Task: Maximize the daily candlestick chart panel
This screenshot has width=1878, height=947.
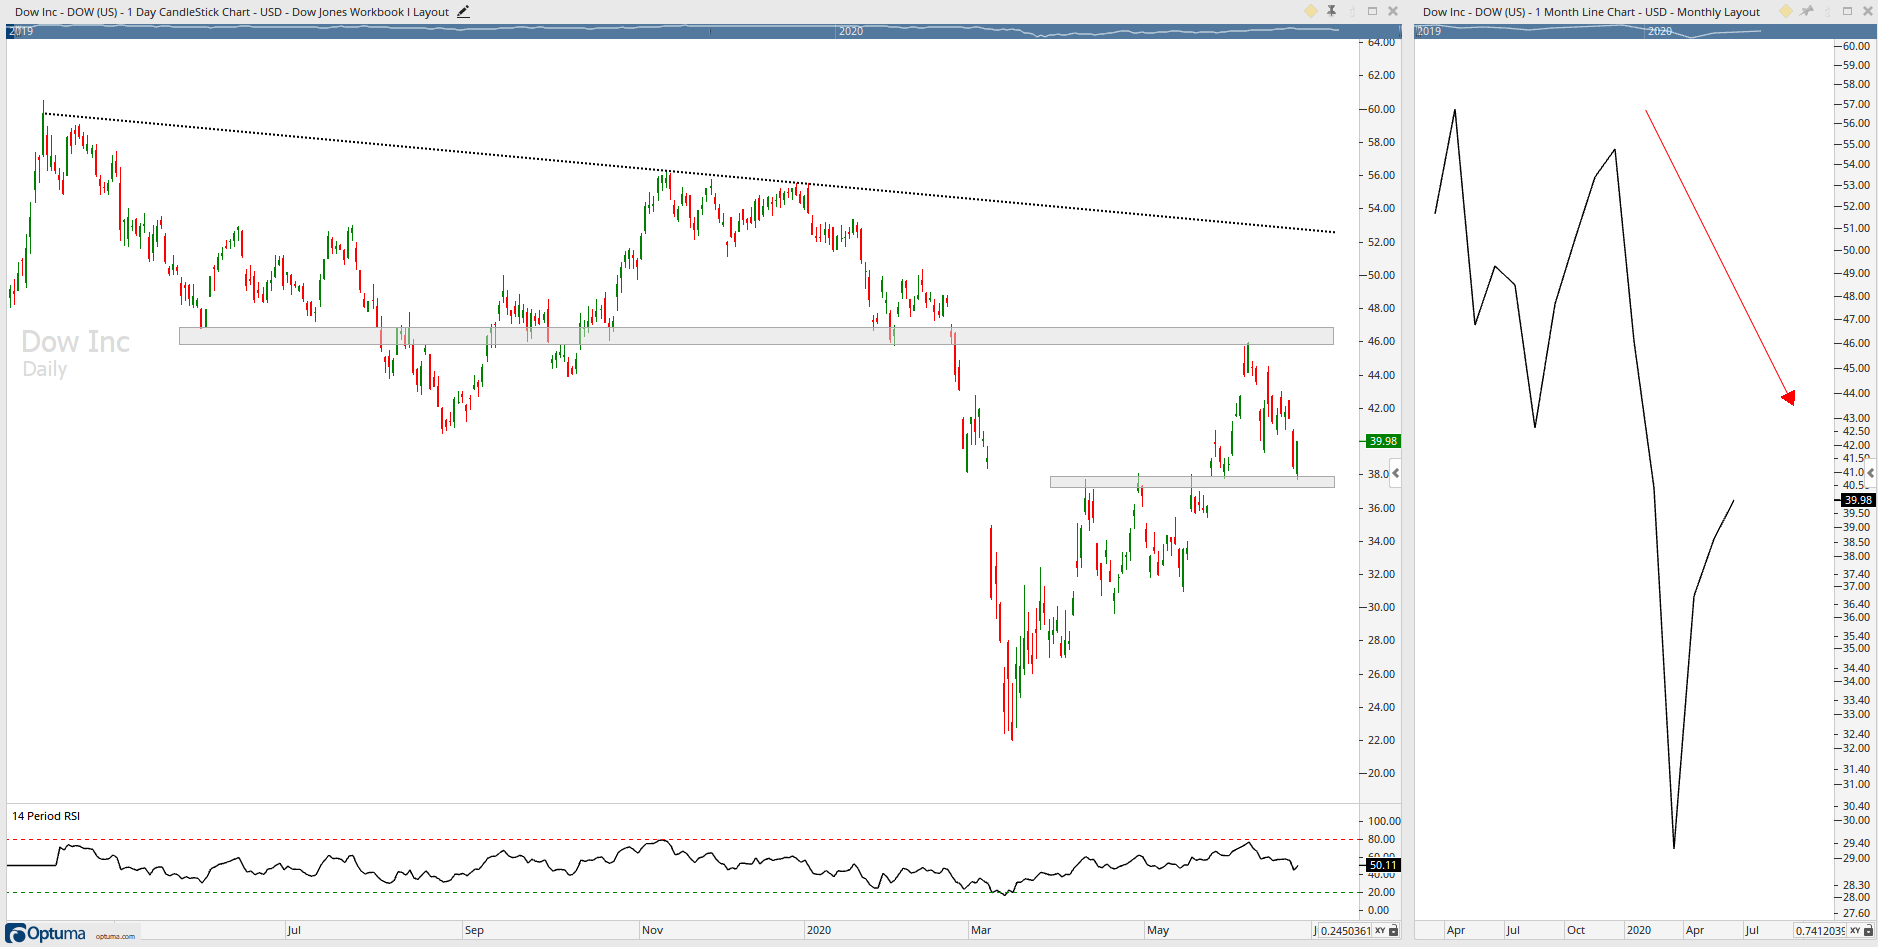Action: (1373, 11)
